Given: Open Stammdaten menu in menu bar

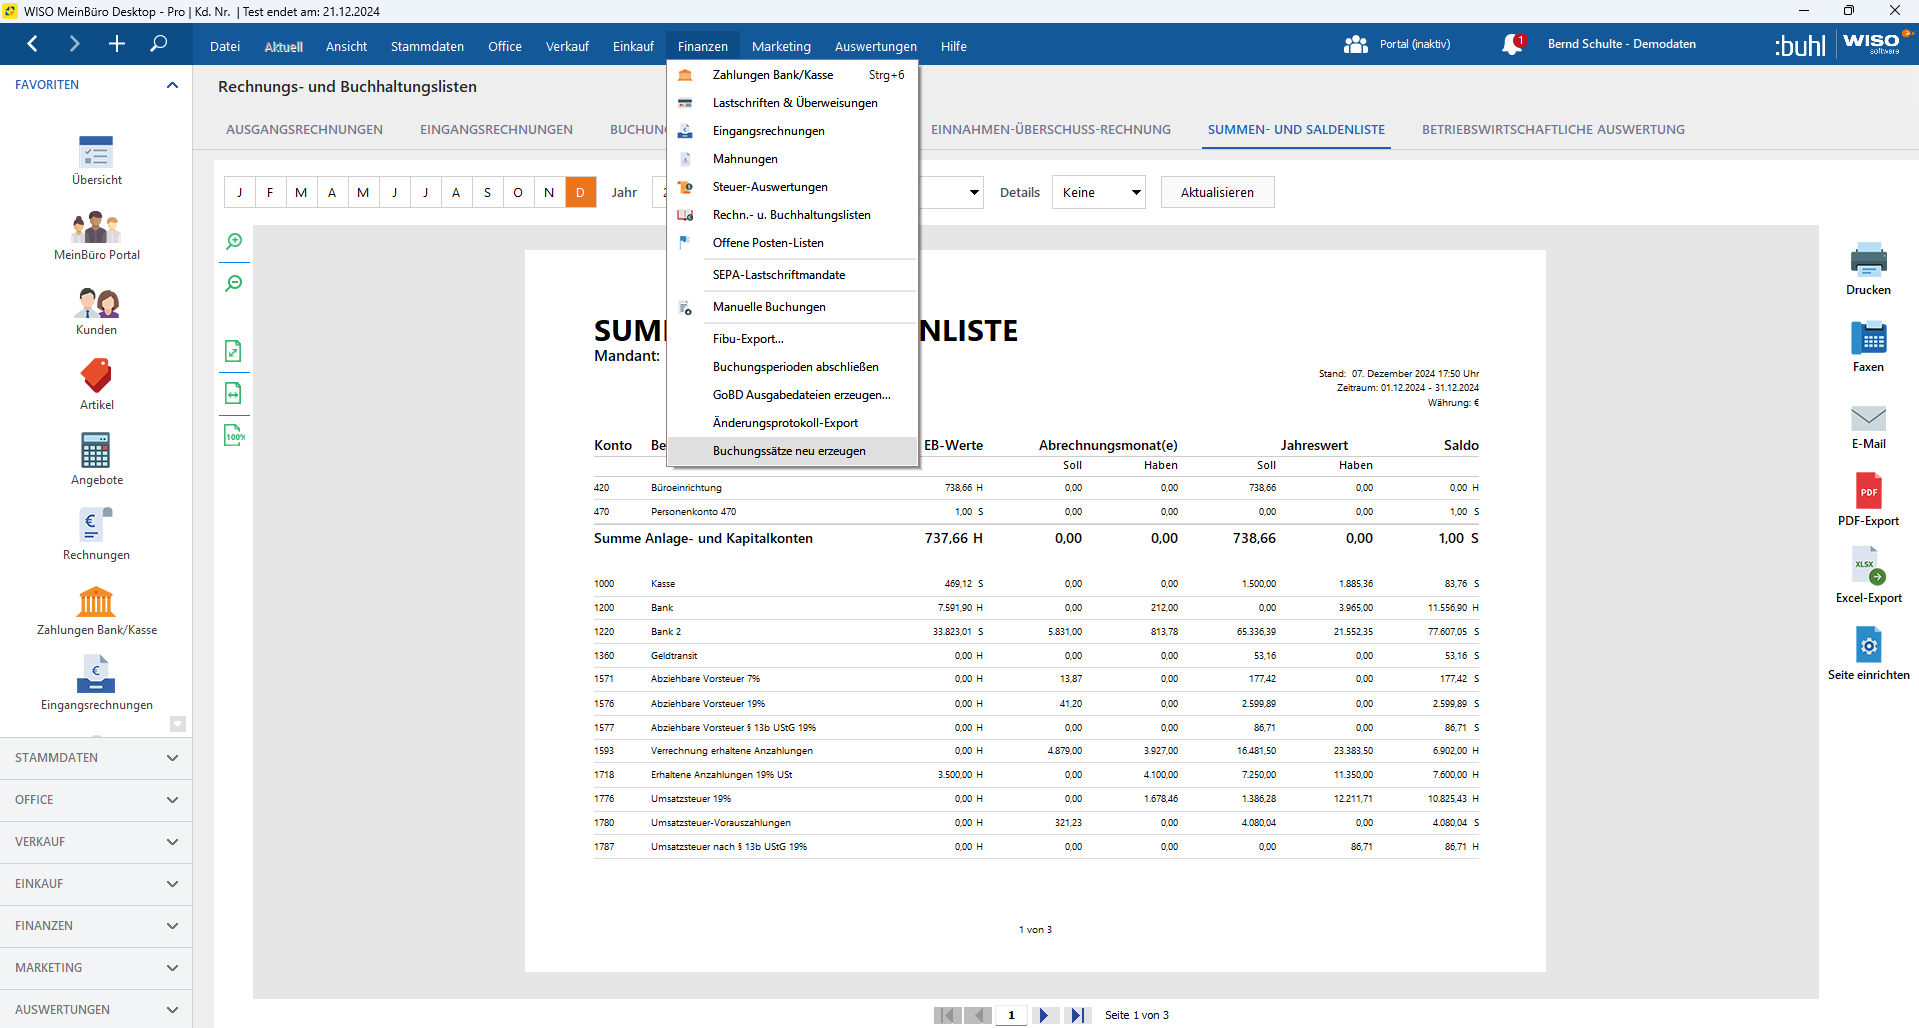Looking at the screenshot, I should 427,46.
